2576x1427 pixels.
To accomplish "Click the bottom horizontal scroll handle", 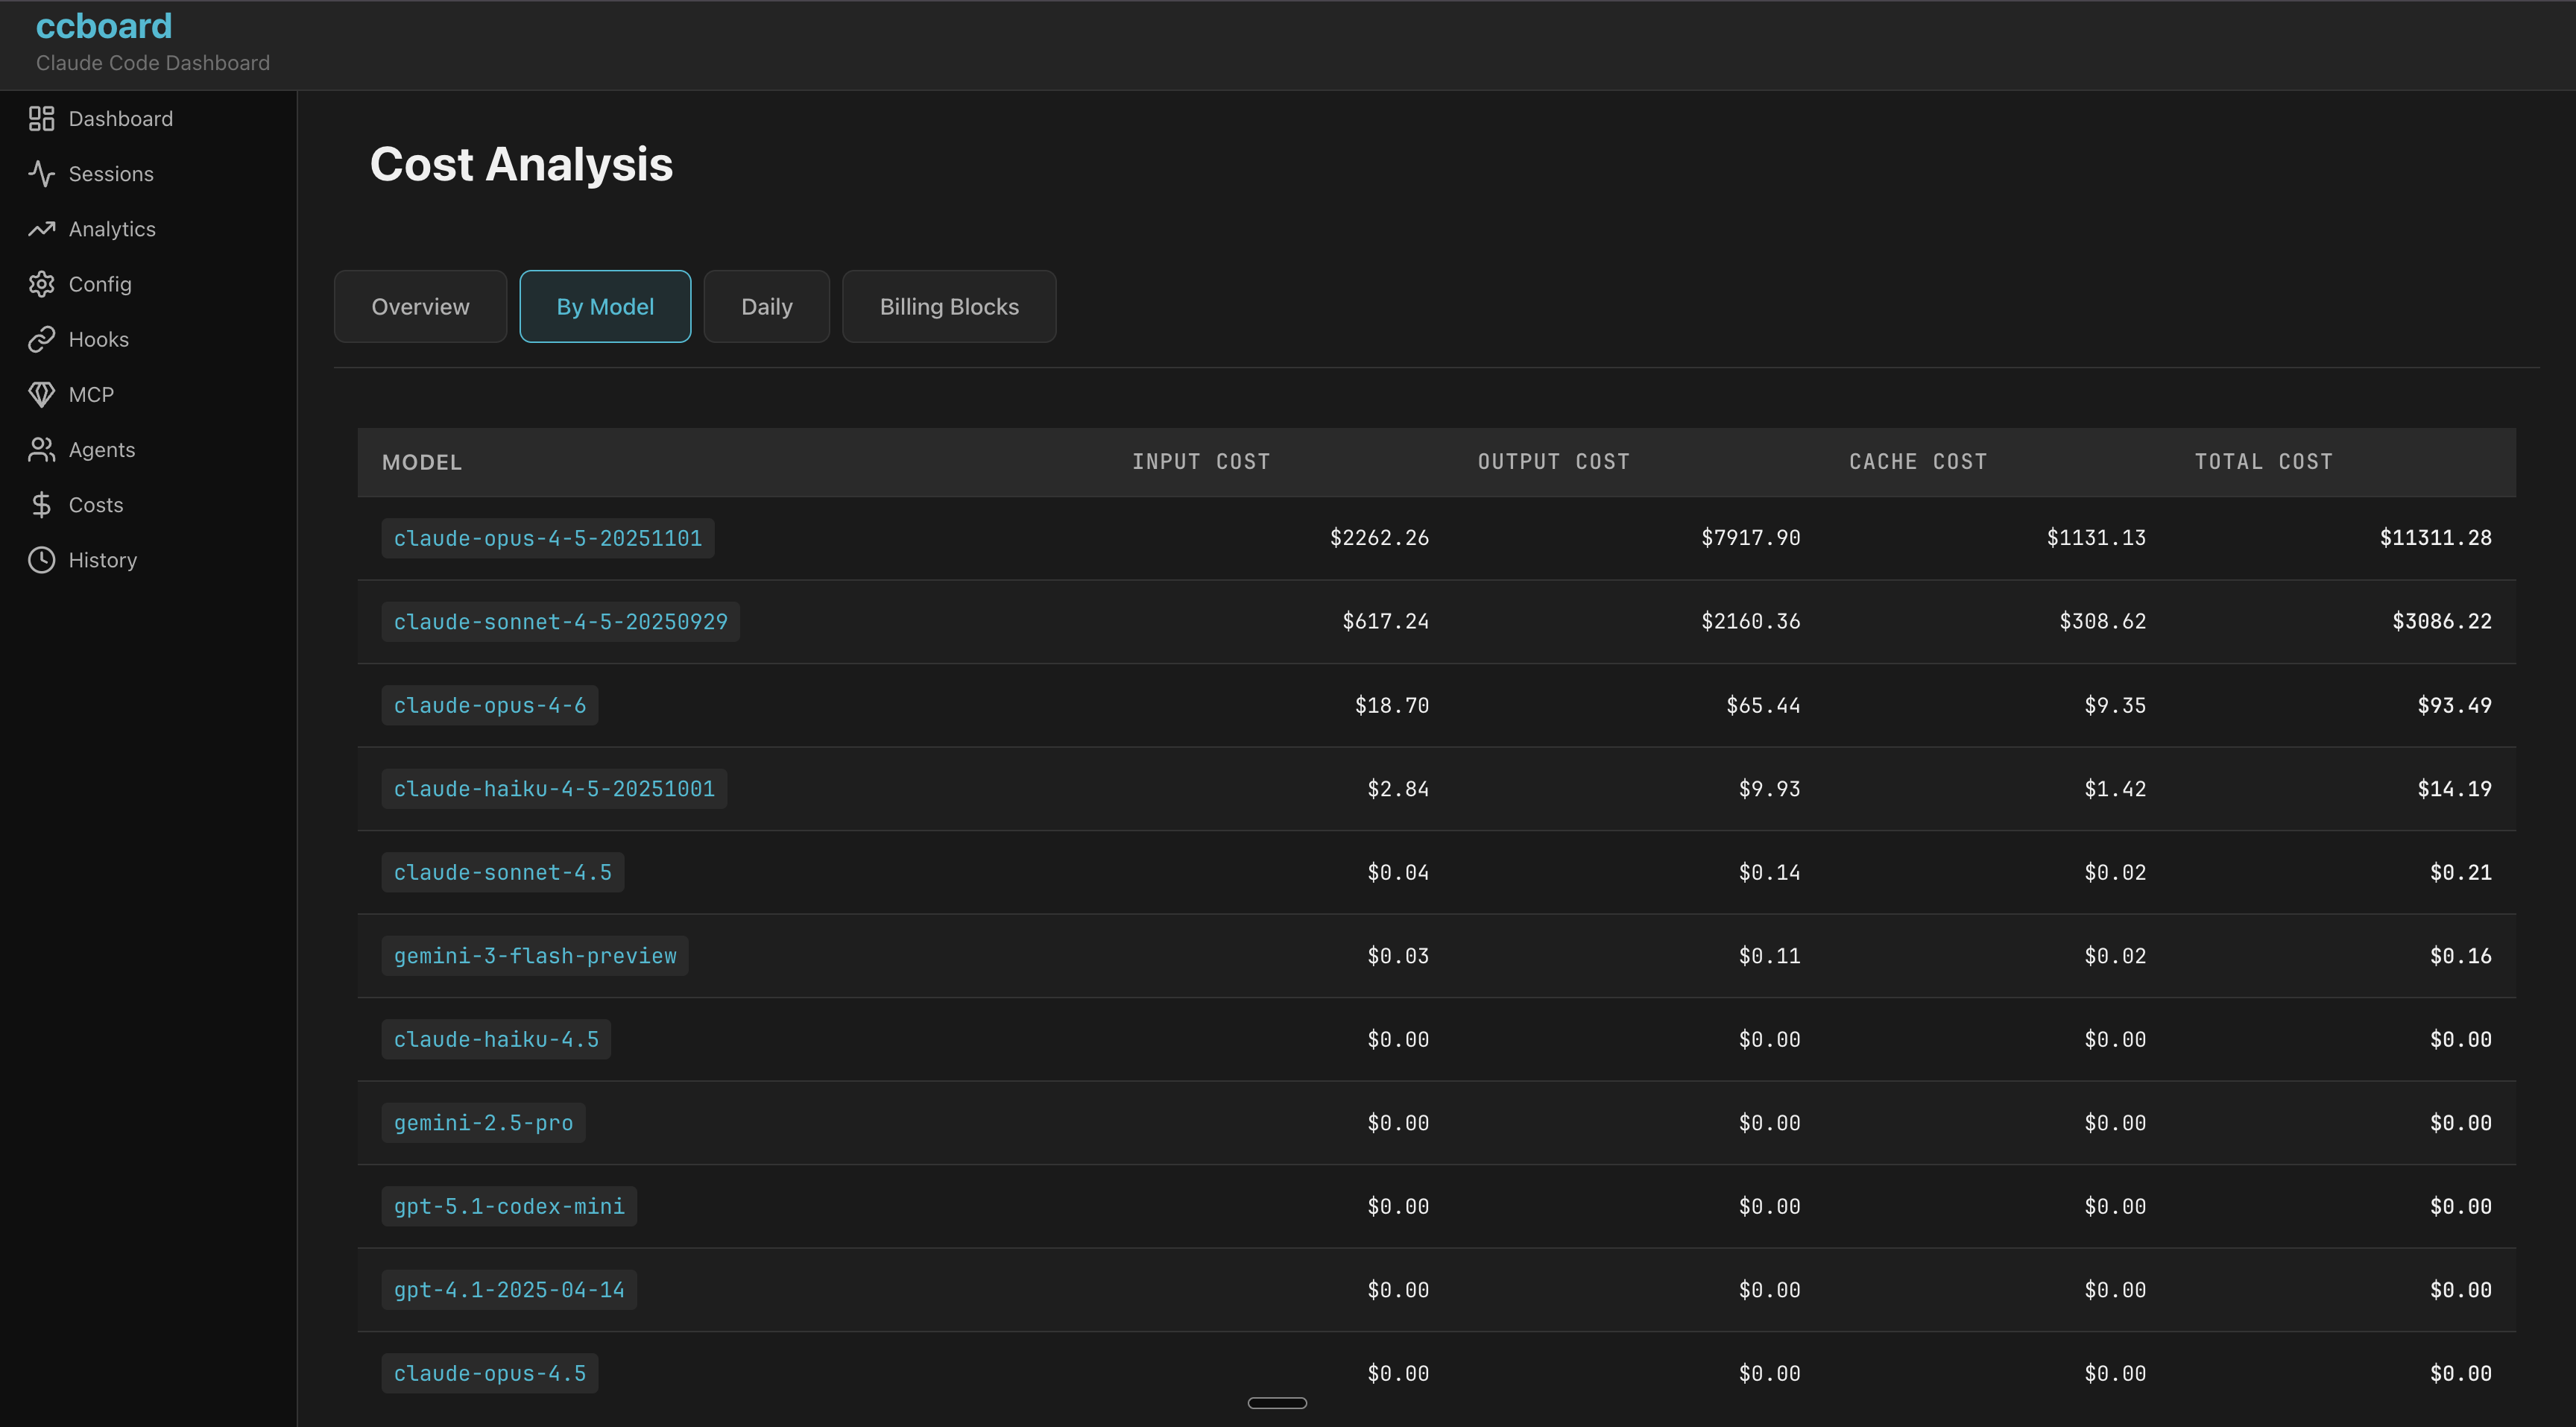I will point(1277,1403).
